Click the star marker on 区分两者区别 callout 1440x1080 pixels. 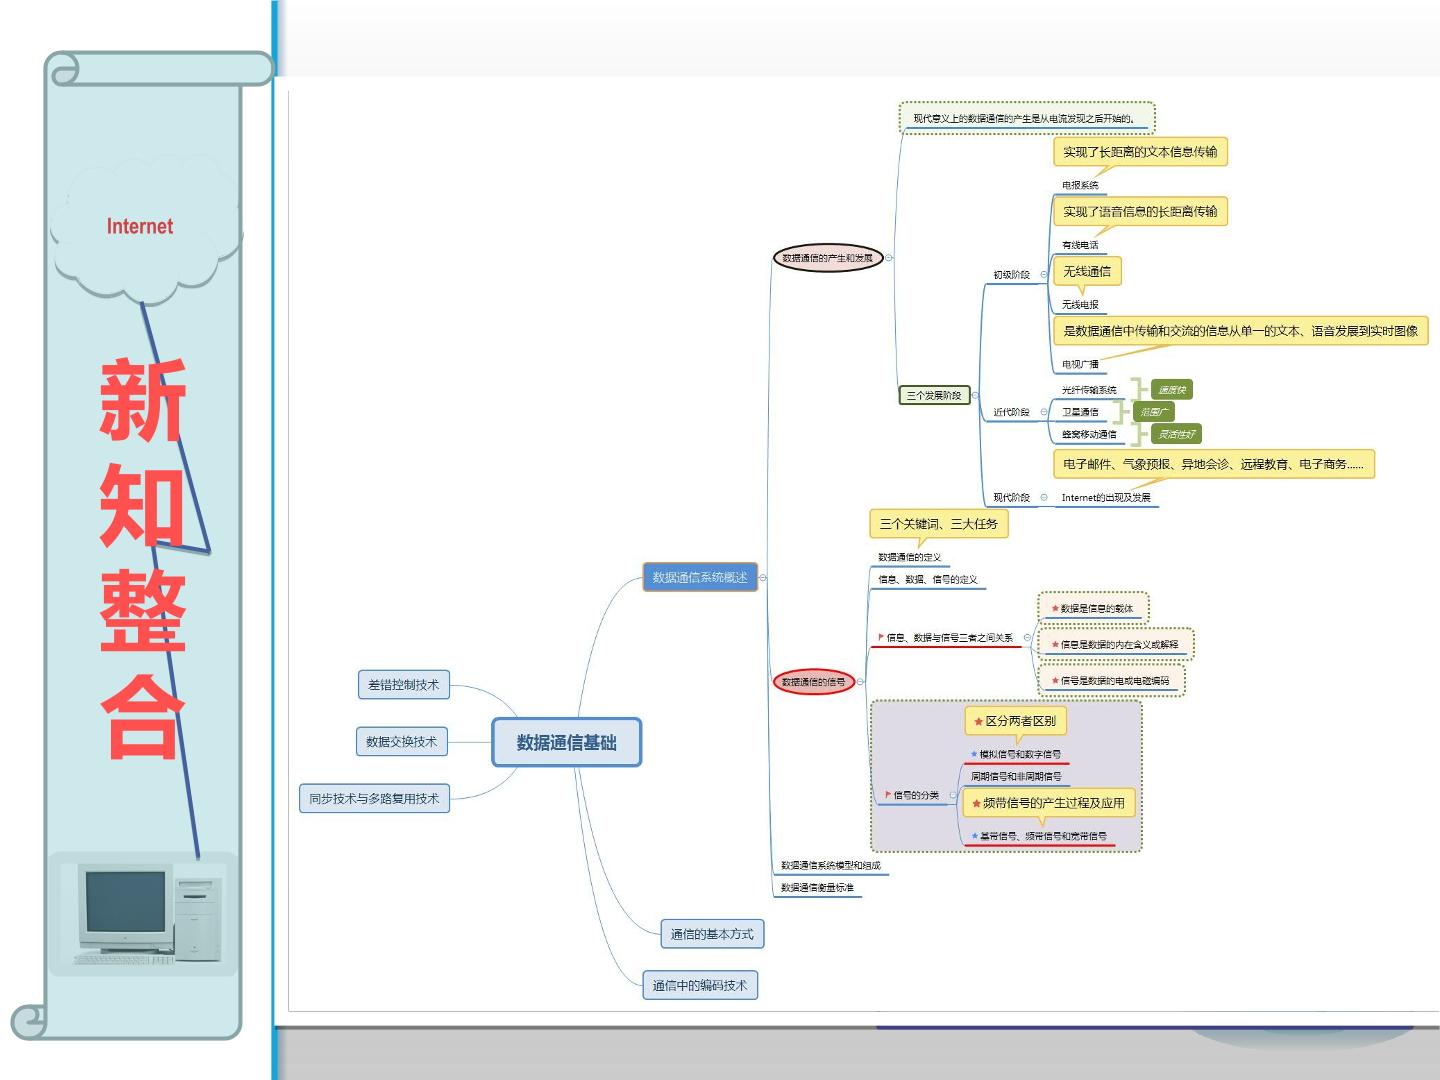coord(978,721)
